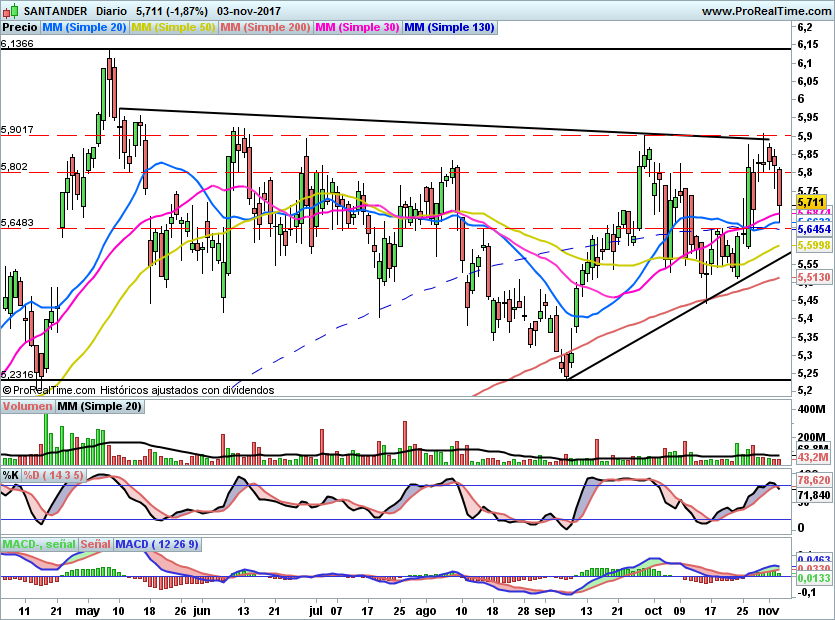The width and height of the screenshot is (835, 620).
Task: Click the 6,2 price axis label
Action: pos(805,27)
